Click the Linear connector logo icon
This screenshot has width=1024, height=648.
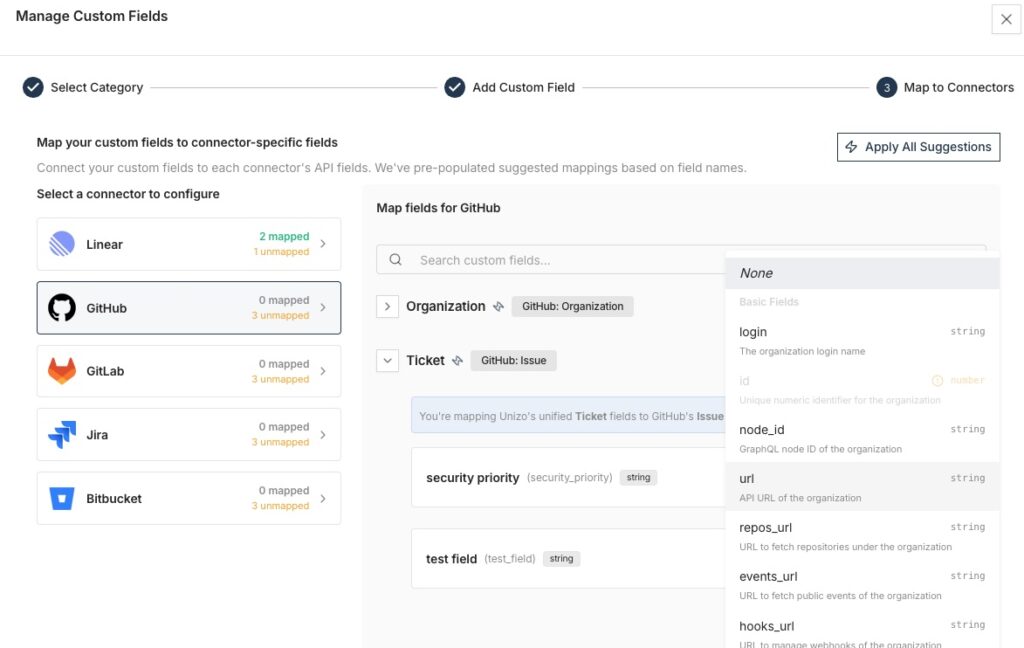tap(62, 244)
